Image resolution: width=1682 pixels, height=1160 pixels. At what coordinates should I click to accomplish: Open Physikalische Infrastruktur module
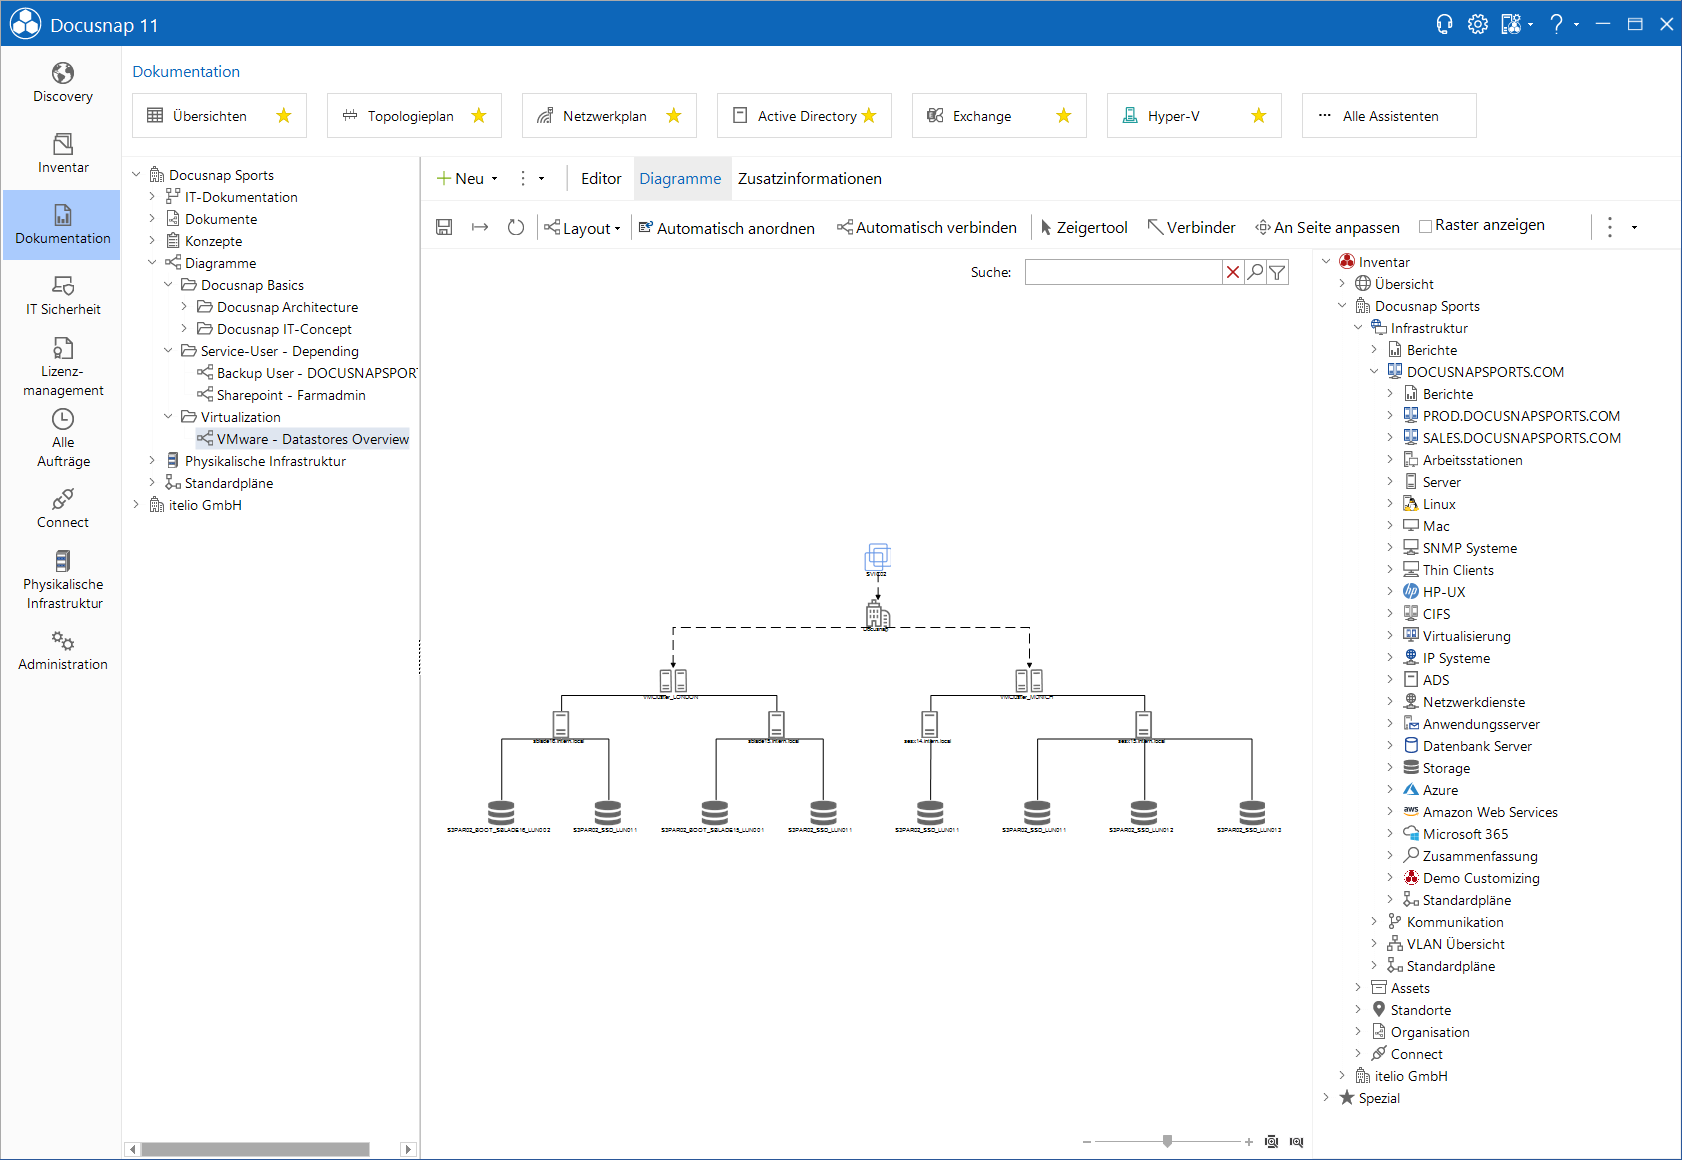point(62,580)
